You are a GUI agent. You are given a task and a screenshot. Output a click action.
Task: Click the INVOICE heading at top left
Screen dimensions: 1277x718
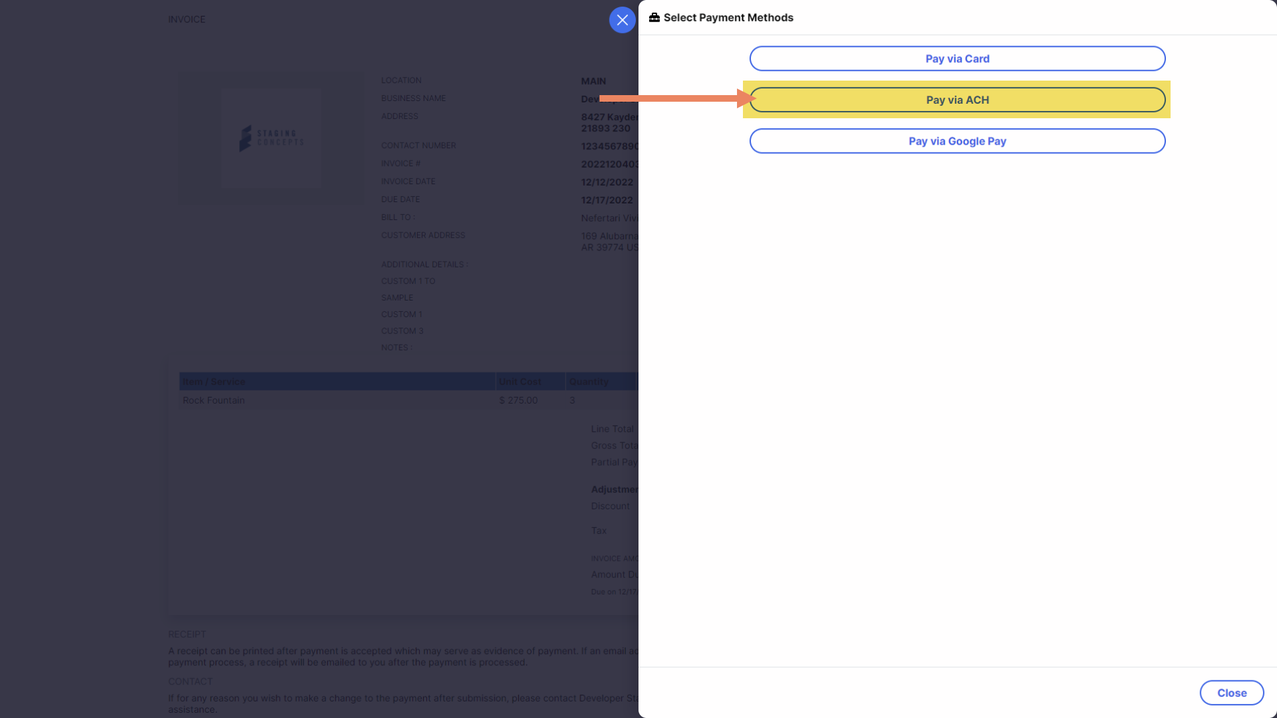[x=187, y=20]
